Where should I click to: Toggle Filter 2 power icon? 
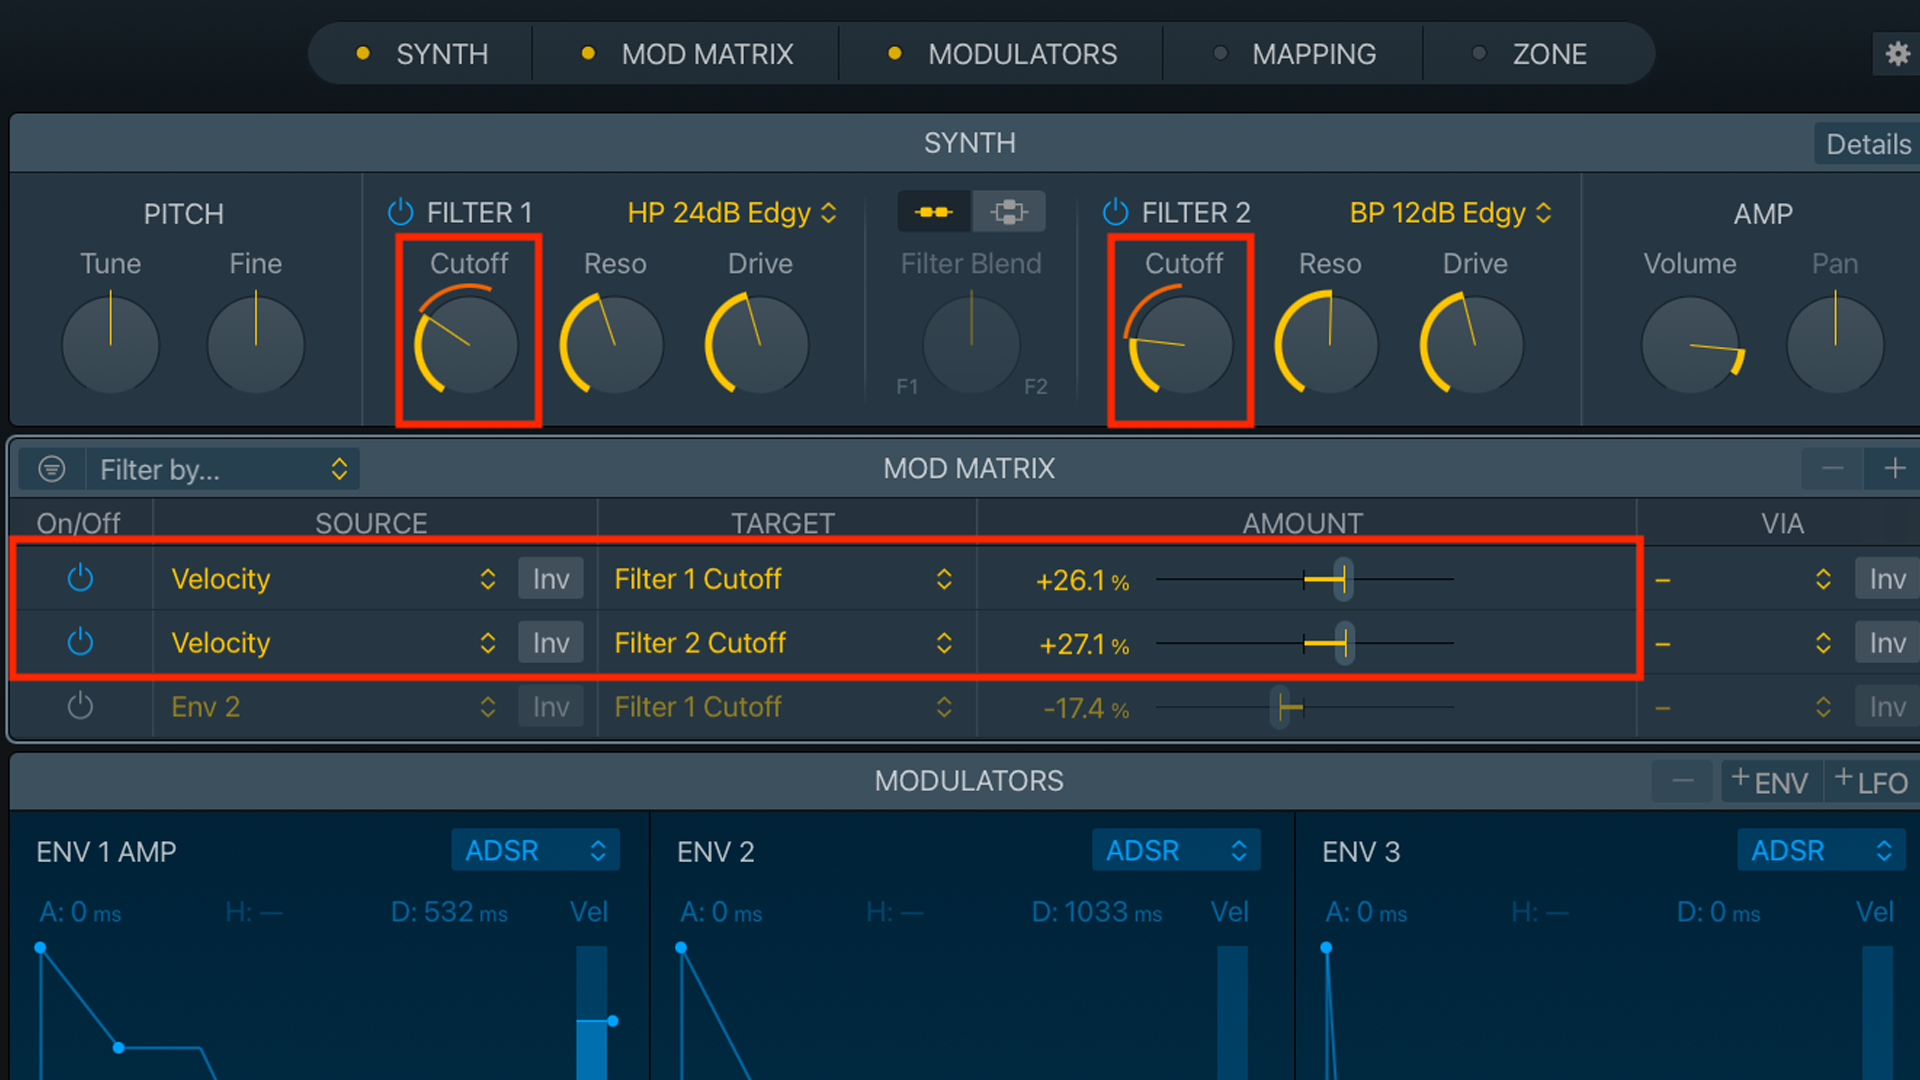tap(1115, 212)
